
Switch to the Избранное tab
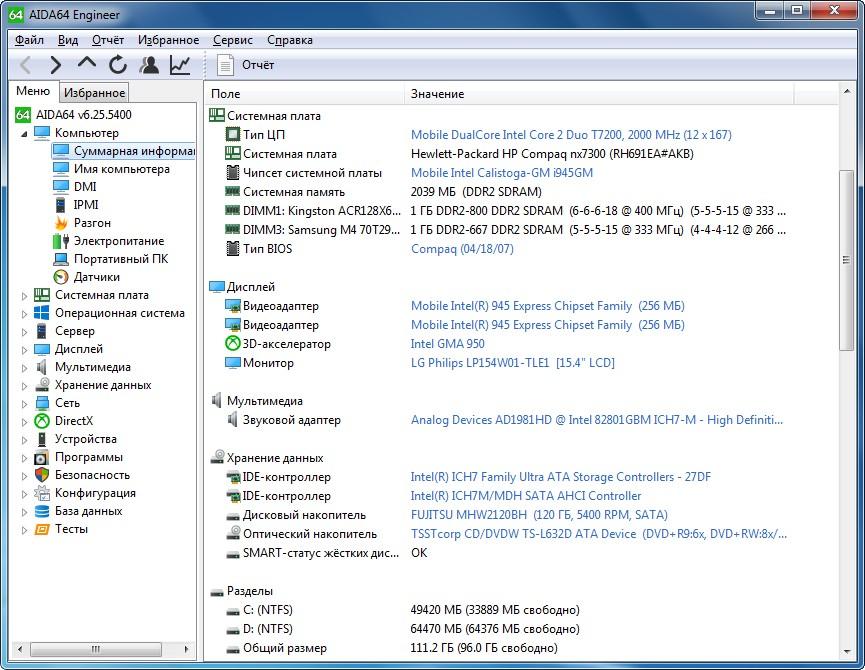pos(94,93)
